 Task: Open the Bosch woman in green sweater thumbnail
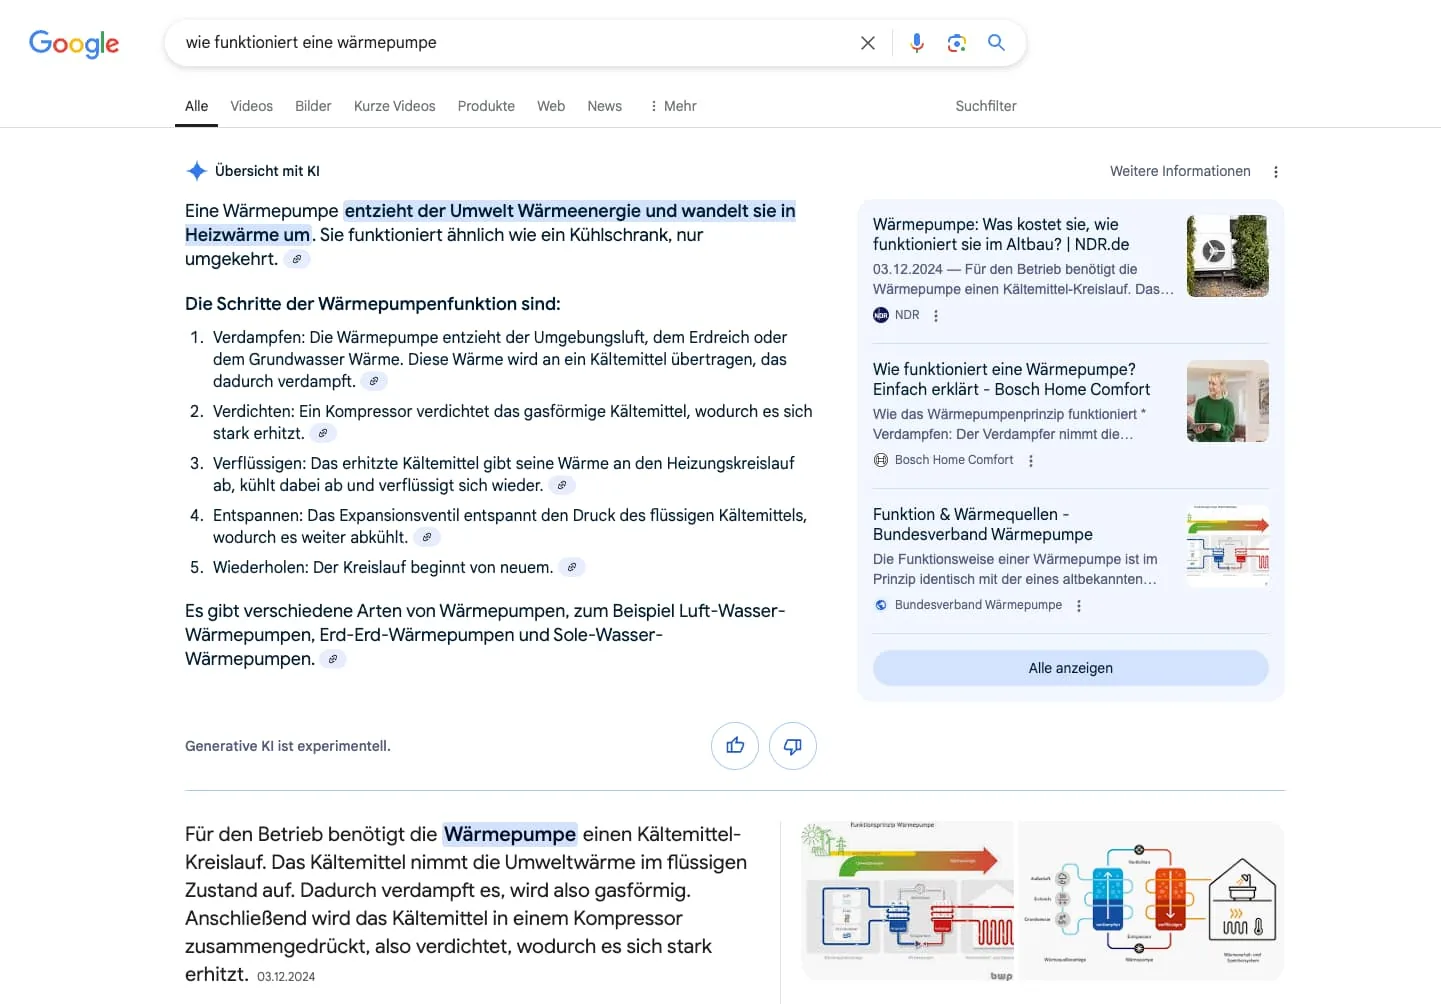(1228, 401)
